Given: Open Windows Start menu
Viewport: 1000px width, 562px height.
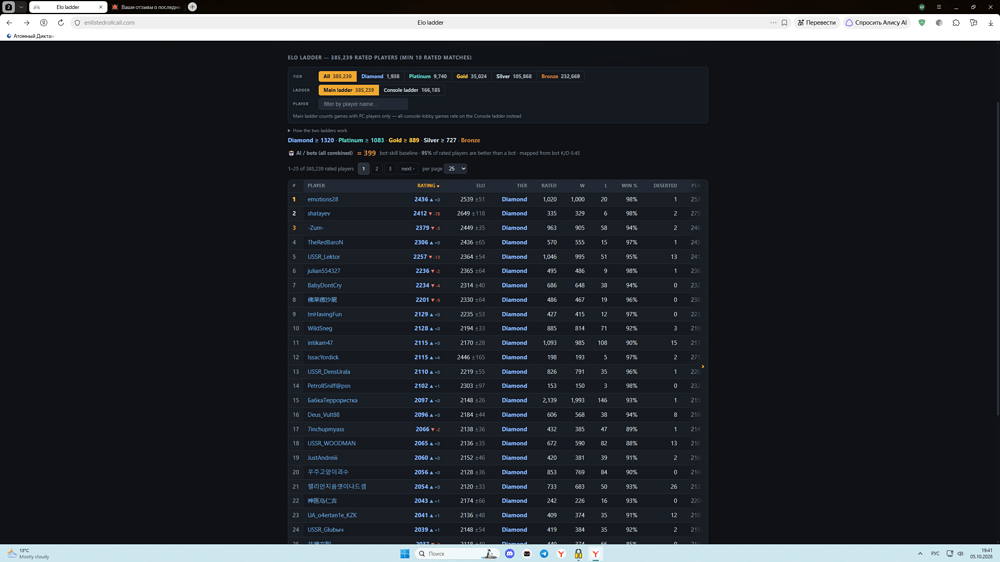Looking at the screenshot, I should click(x=404, y=554).
